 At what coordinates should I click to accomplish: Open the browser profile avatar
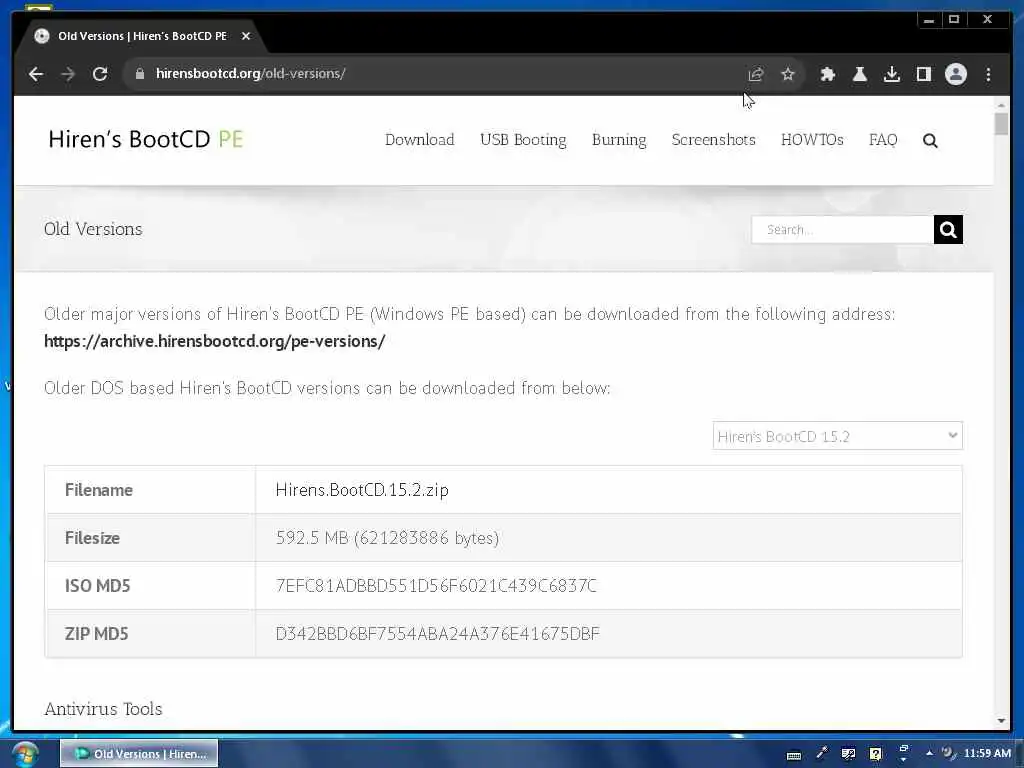[x=955, y=74]
